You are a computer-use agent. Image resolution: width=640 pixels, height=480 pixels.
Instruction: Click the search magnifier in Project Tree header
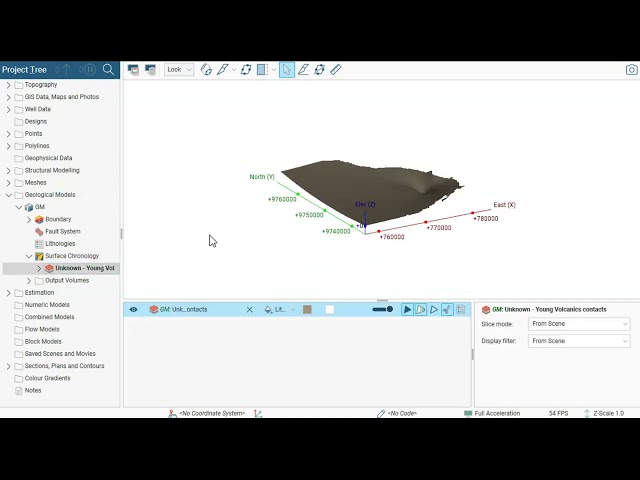(x=108, y=69)
